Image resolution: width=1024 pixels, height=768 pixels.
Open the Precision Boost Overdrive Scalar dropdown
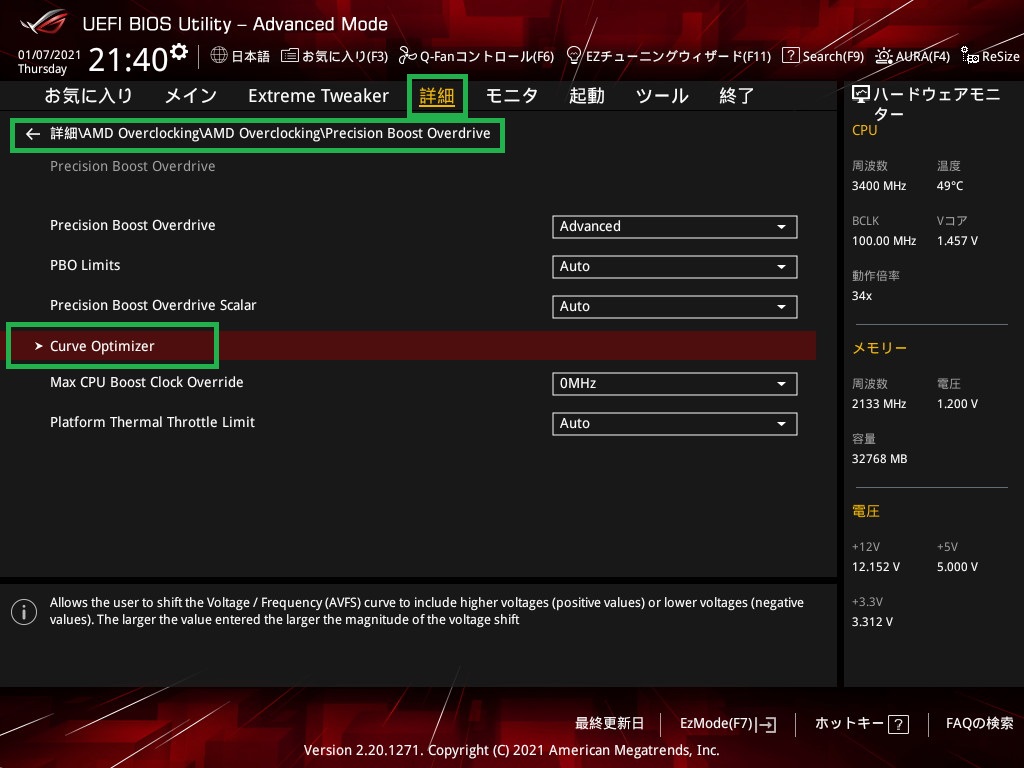(x=675, y=307)
